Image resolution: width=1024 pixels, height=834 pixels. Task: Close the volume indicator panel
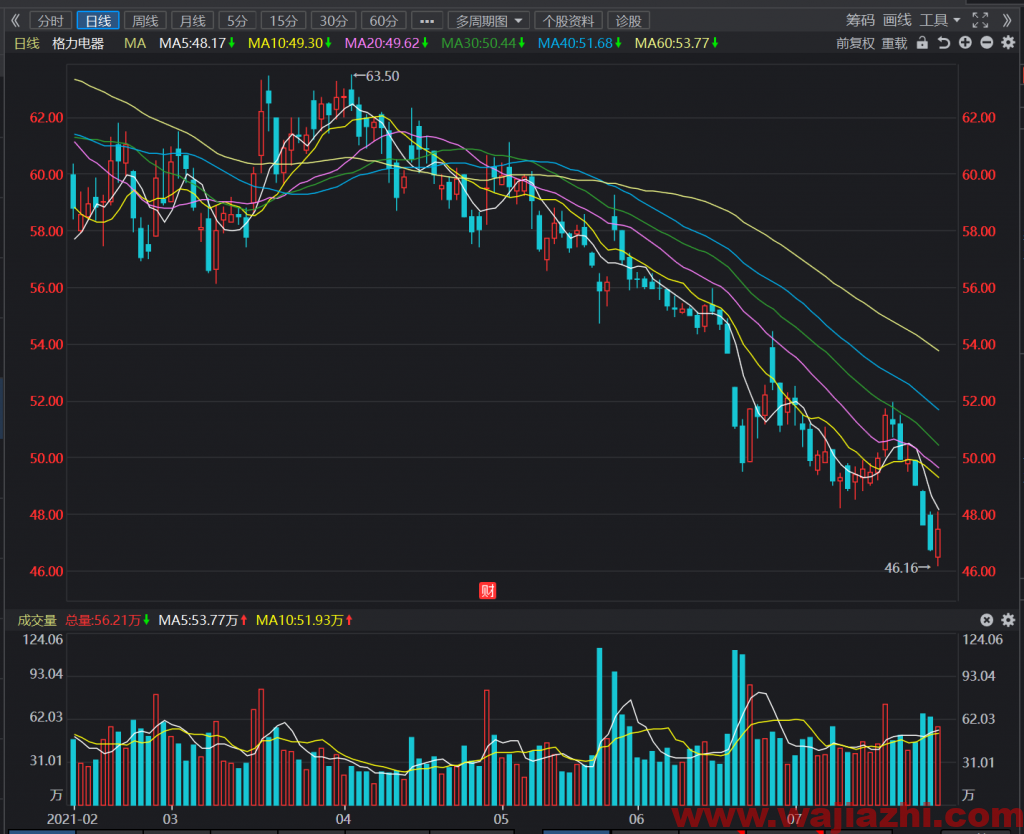pos(987,620)
